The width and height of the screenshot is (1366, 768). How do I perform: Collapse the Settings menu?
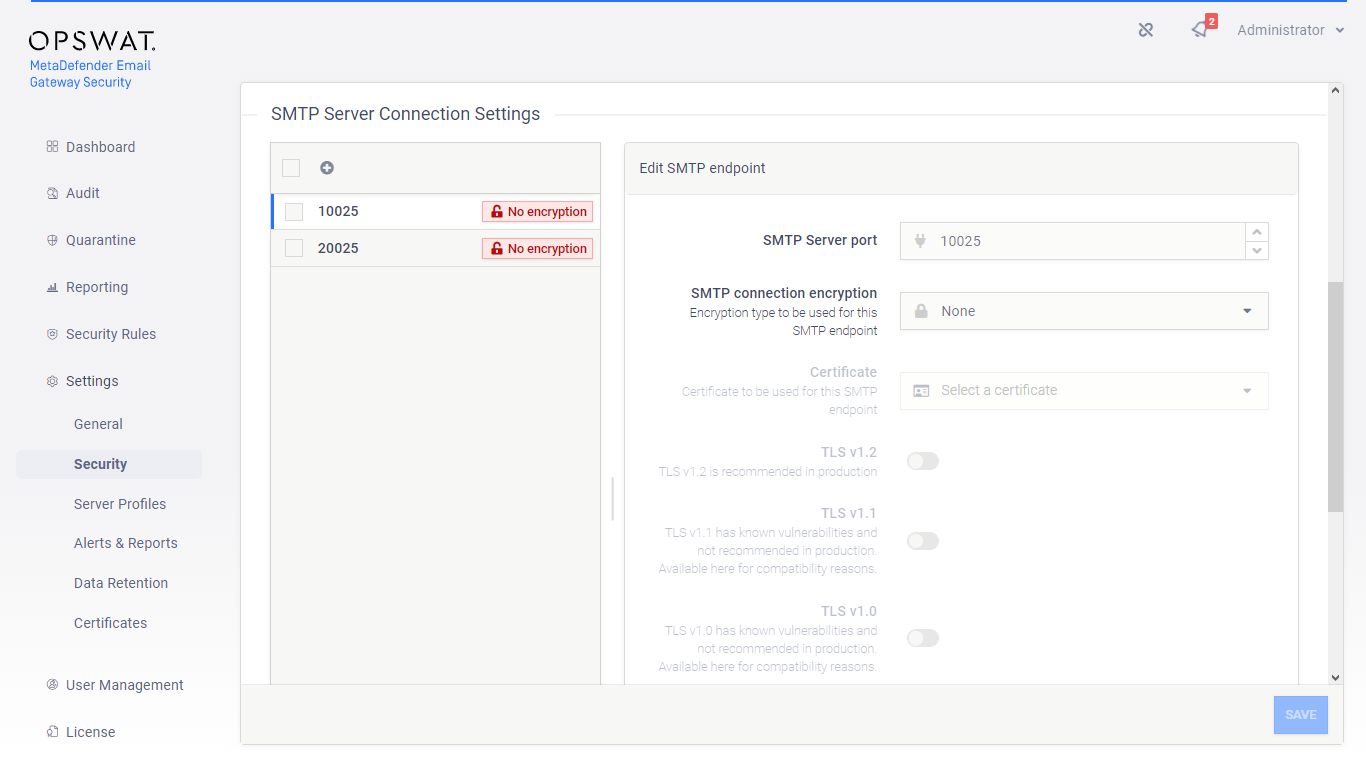coord(92,381)
